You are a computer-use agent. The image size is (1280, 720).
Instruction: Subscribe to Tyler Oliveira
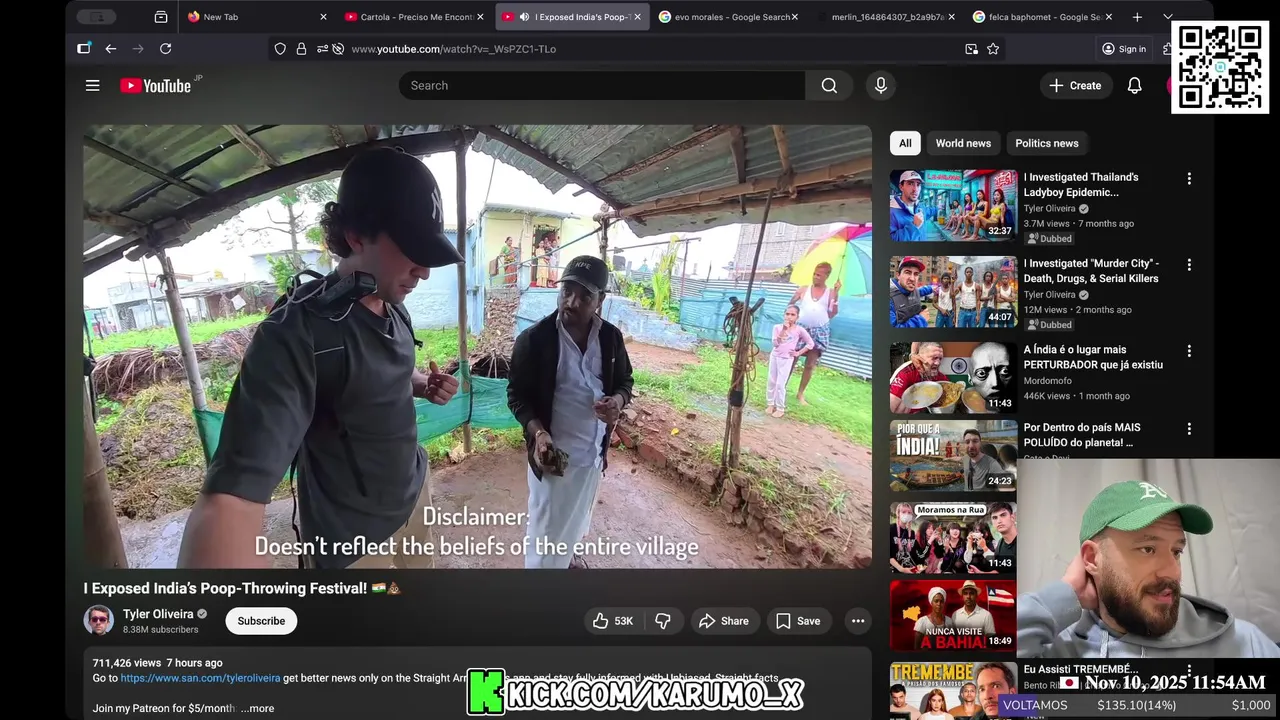[x=261, y=621]
